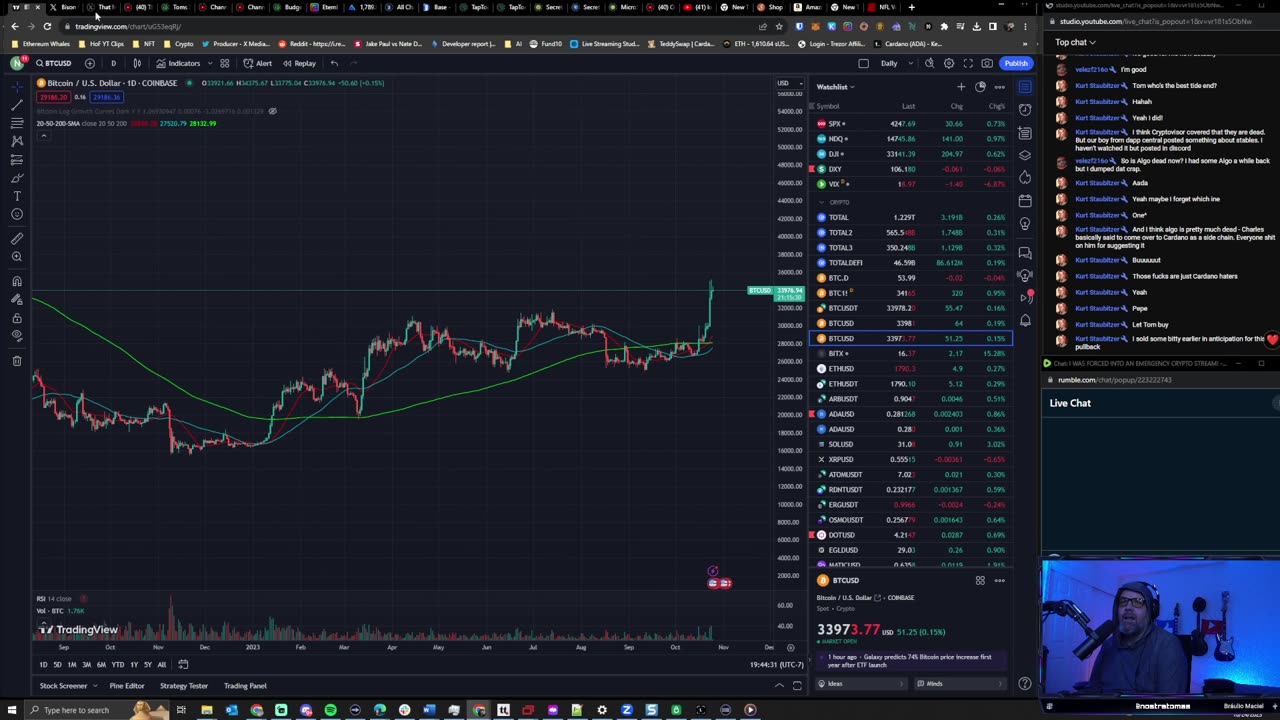Open the Pine Editor tab

[x=127, y=686]
